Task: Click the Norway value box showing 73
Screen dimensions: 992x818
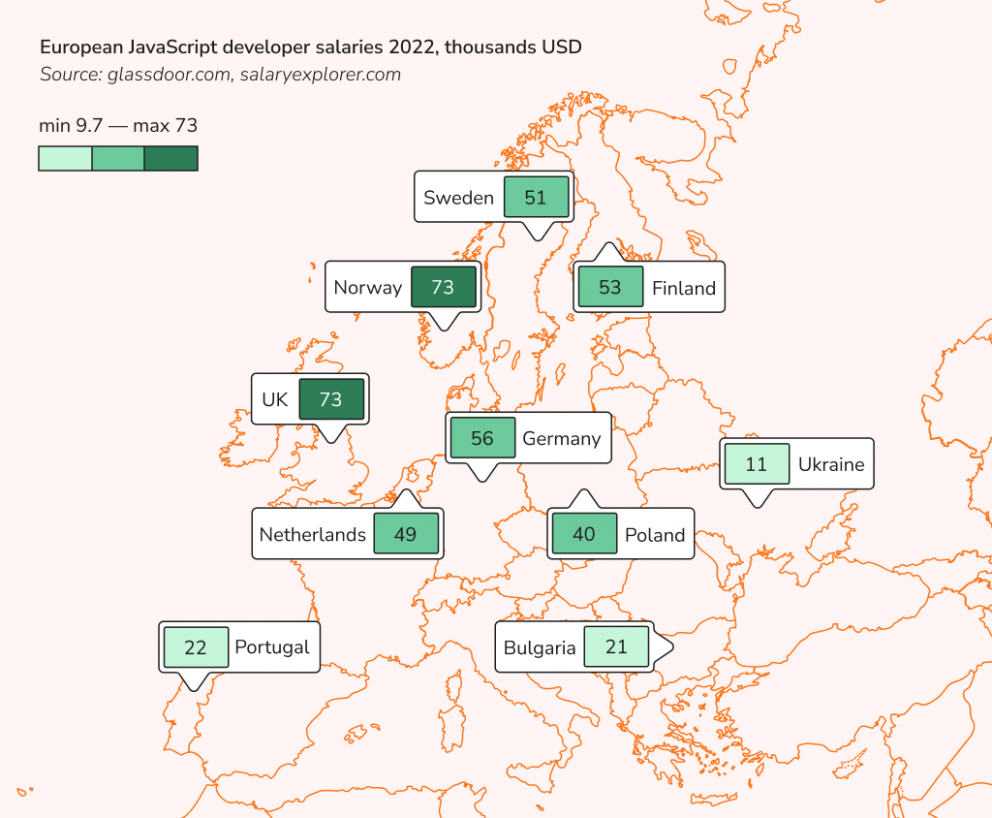Action: point(442,288)
